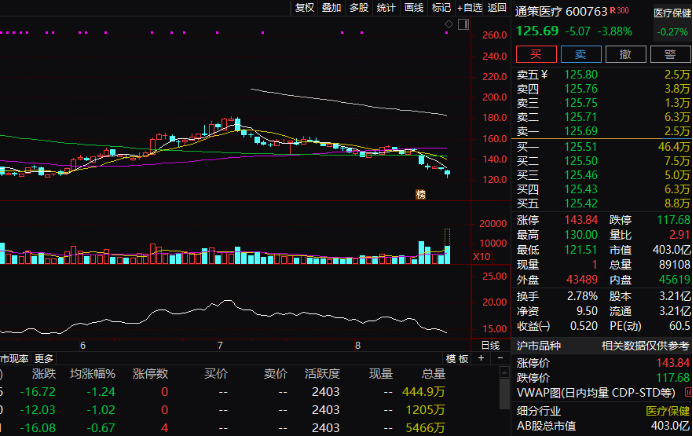Image resolution: width=693 pixels, height=436 pixels.
Task: Add stock via +自选 button
Action: click(x=468, y=7)
